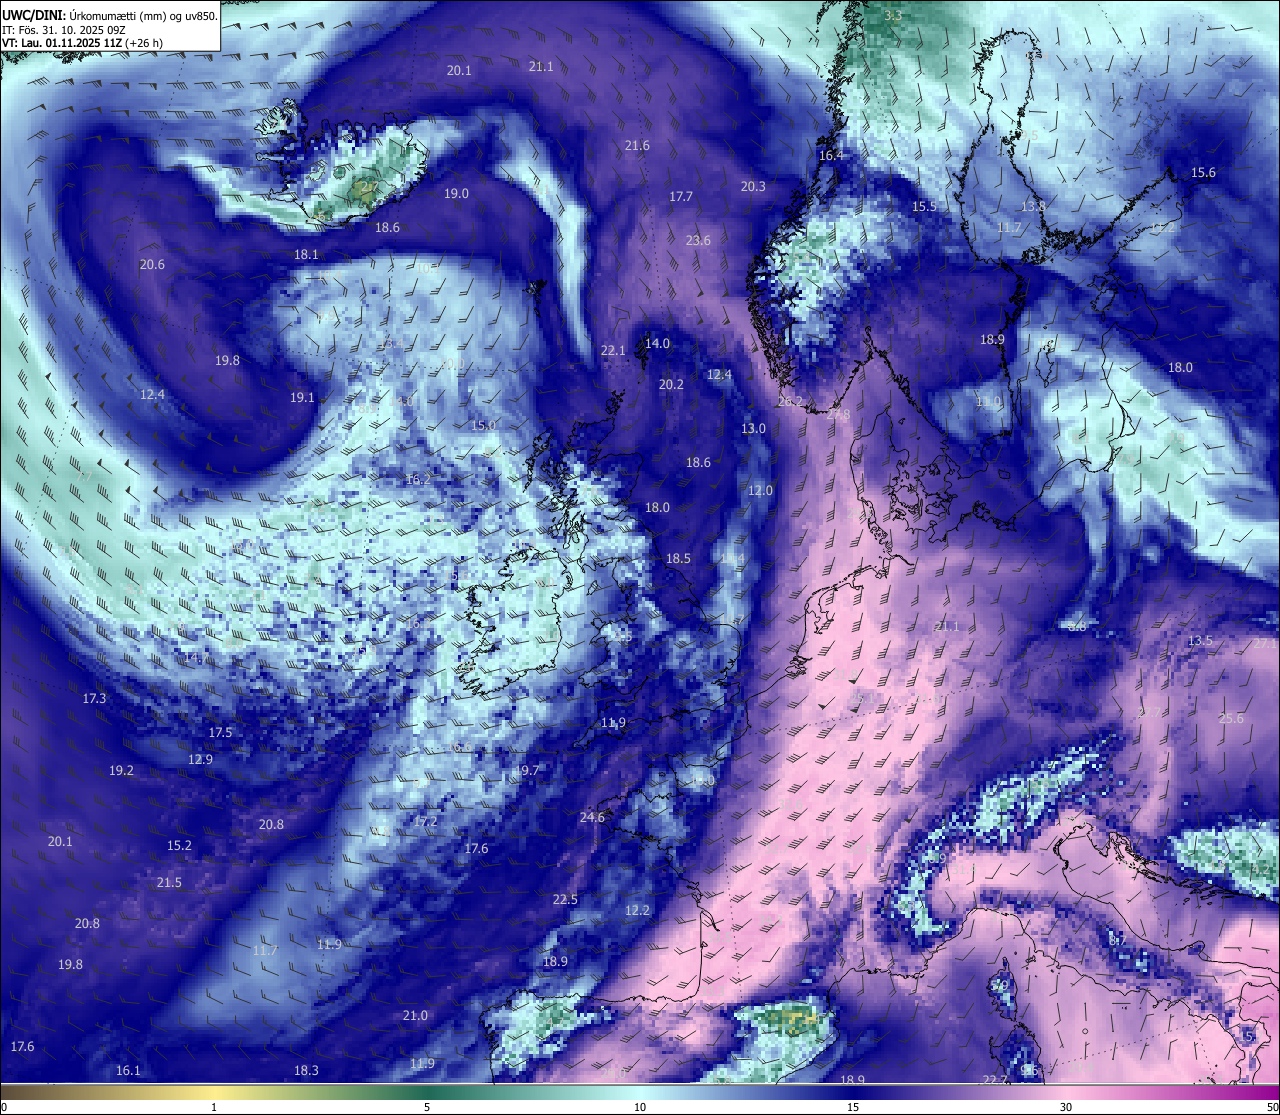Select the 22.5 value label
Viewport: 1280px width, 1115px height.
(x=565, y=900)
